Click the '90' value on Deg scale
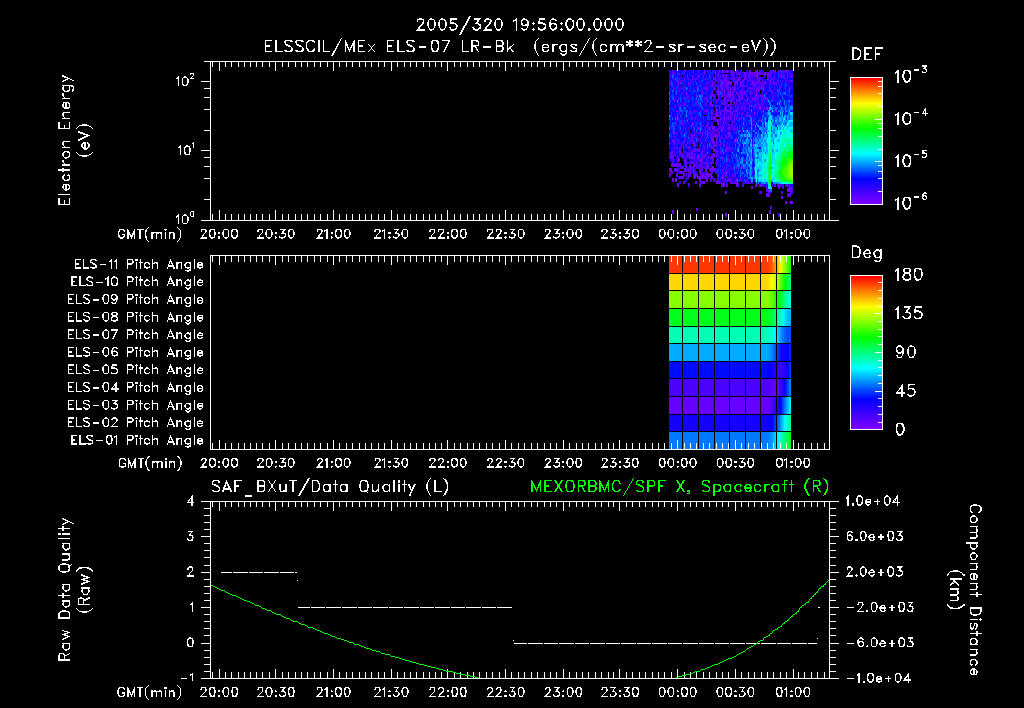The image size is (1024, 708). (905, 352)
